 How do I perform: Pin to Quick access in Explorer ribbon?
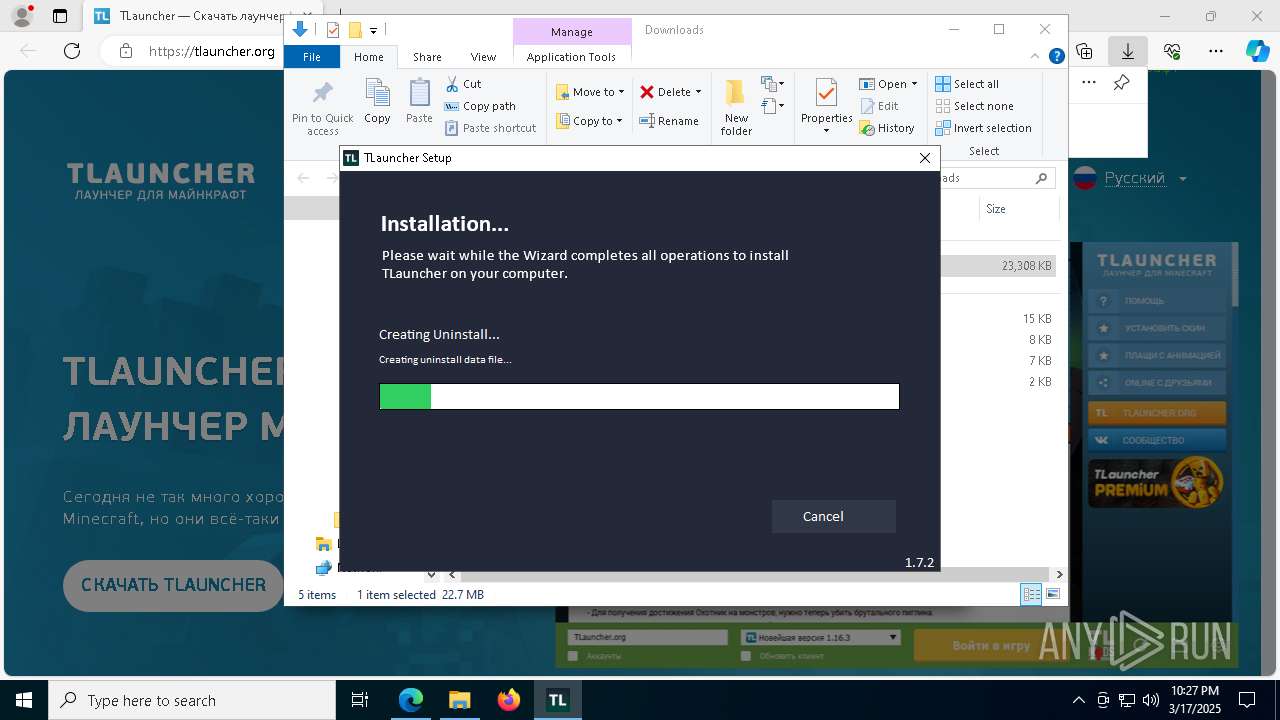(322, 108)
